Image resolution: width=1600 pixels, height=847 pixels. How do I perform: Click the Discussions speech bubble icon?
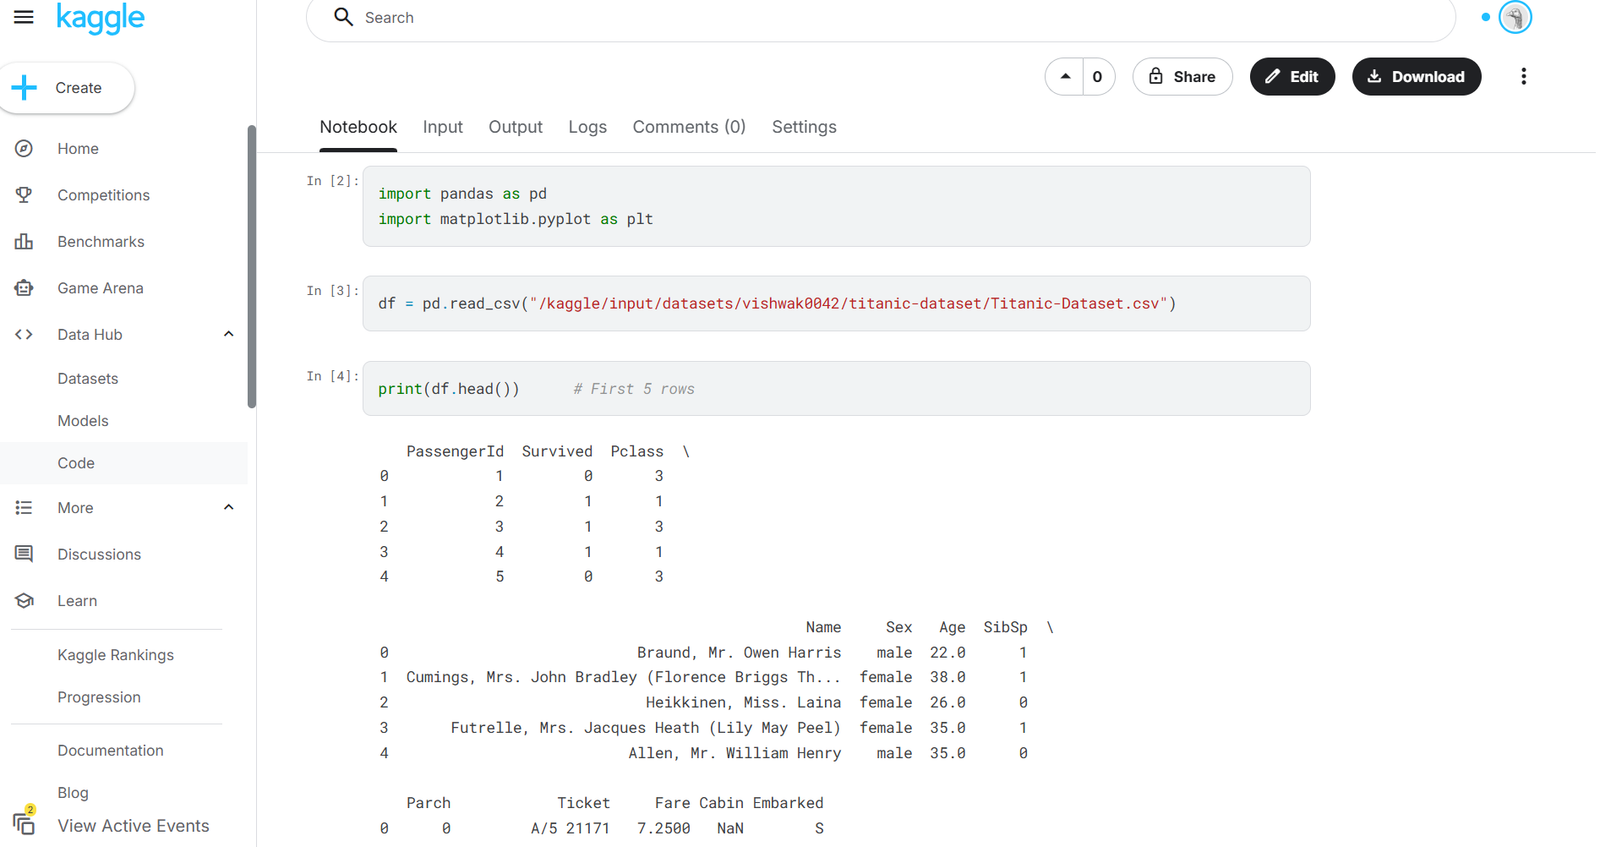pyautogui.click(x=24, y=554)
